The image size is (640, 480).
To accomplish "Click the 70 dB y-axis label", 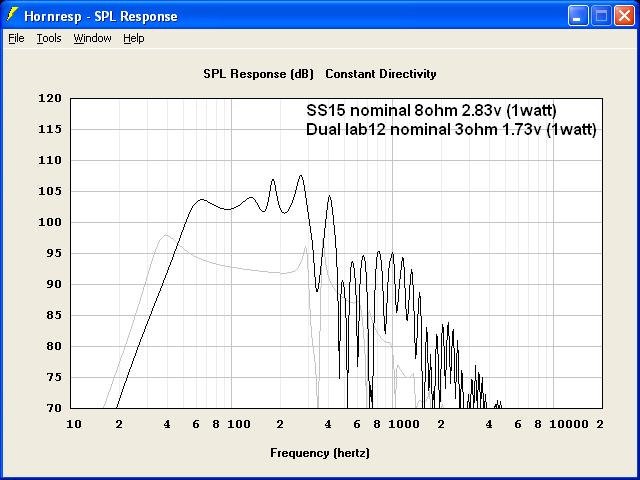I will 53,408.
